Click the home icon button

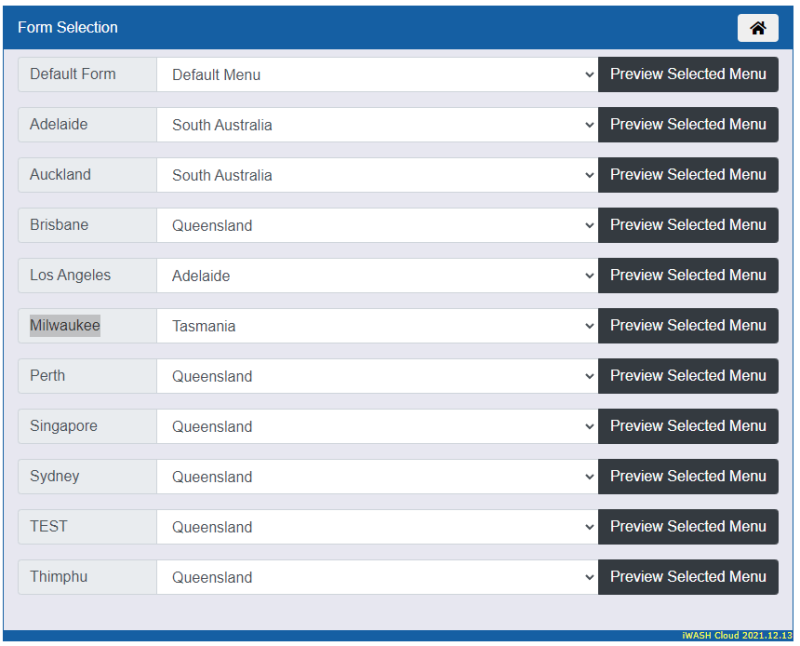(x=757, y=28)
